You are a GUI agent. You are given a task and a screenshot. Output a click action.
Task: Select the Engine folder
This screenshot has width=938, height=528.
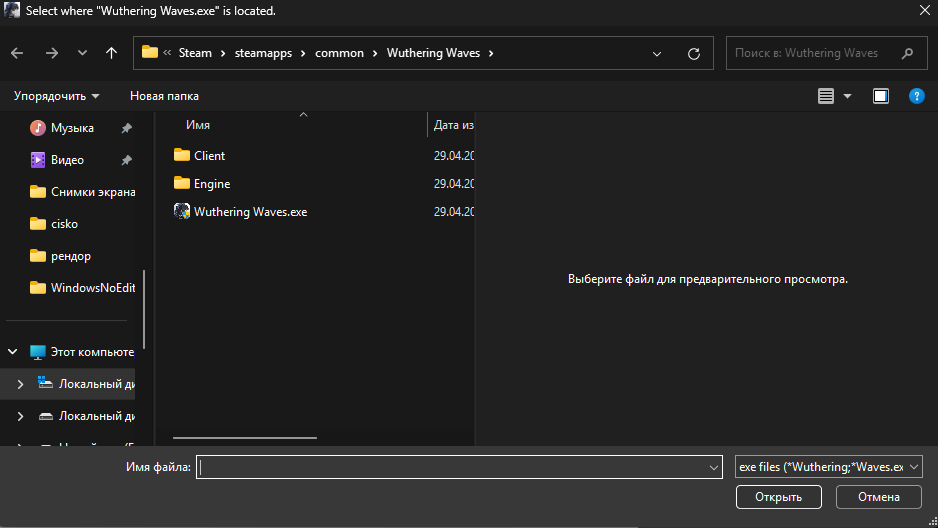click(212, 184)
